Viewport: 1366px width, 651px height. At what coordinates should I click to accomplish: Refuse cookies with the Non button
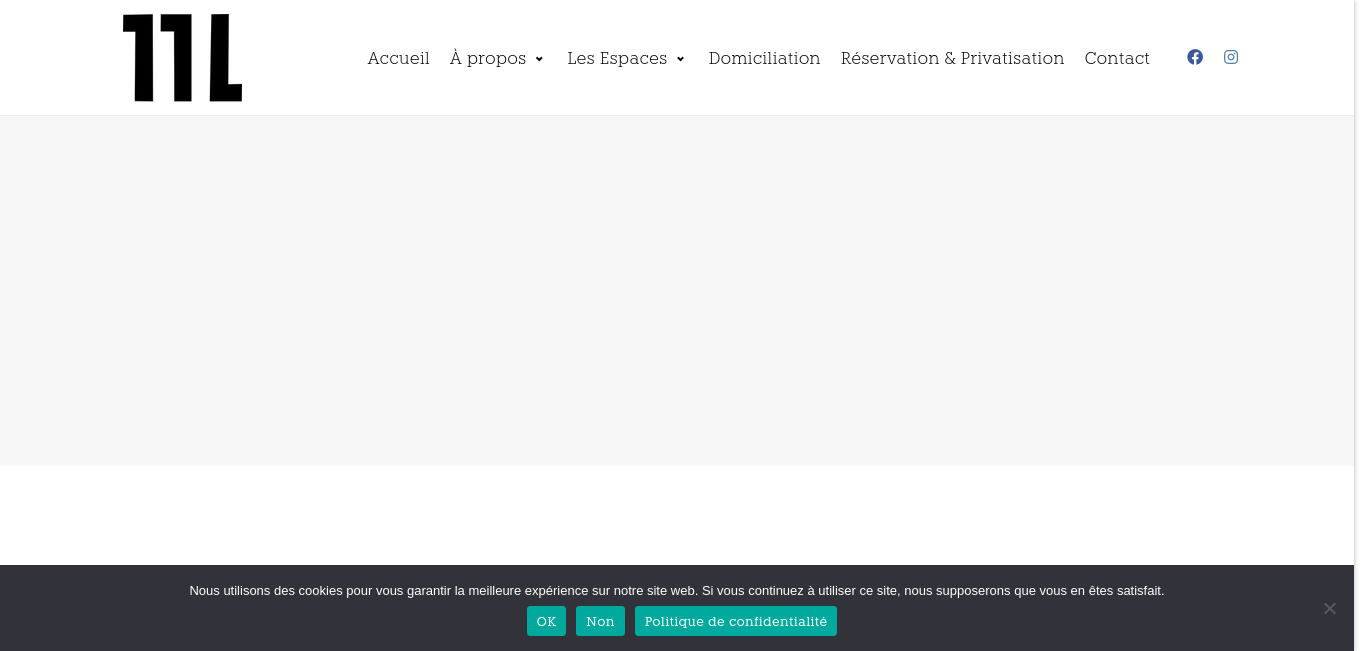point(600,621)
